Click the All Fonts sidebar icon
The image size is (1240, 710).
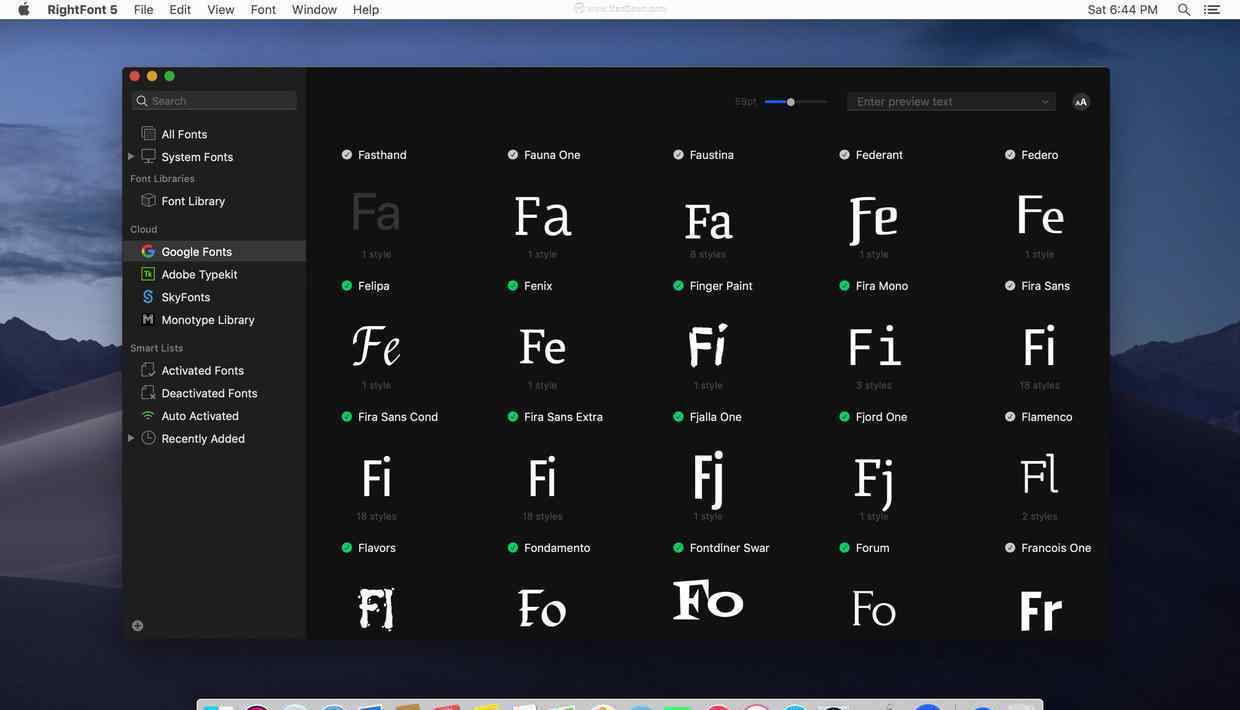point(148,133)
